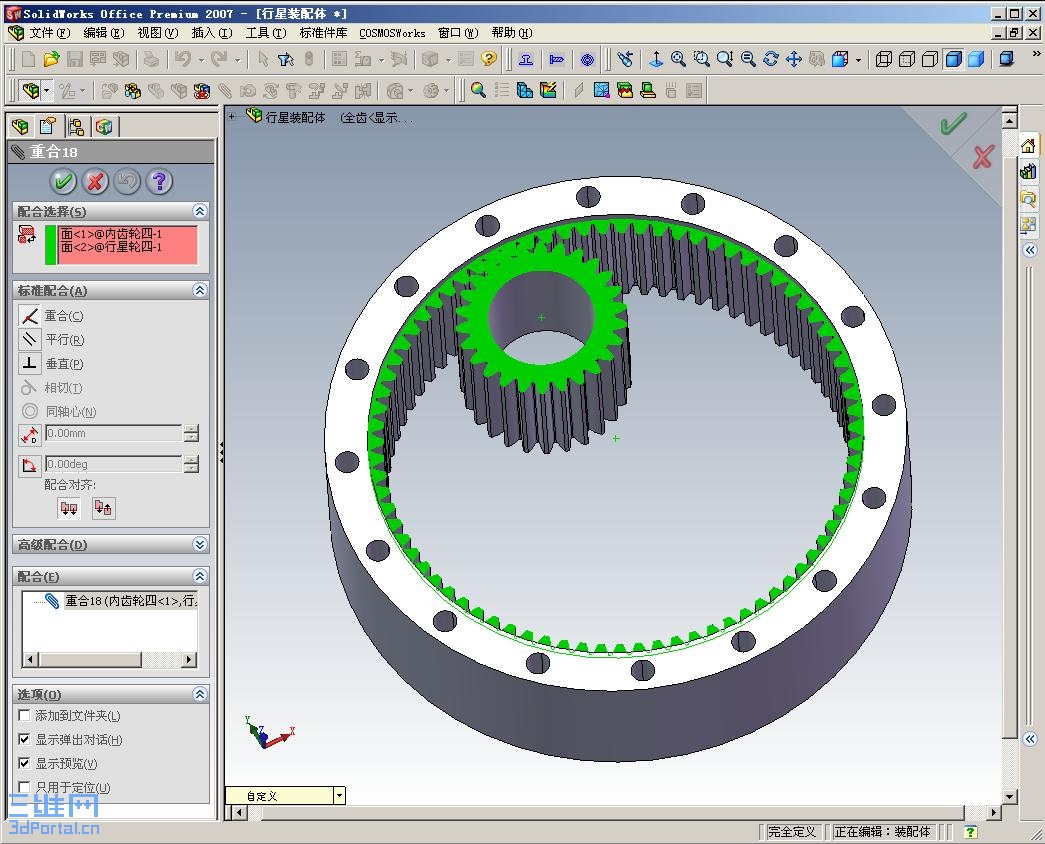Open the 工具 menu
Image resolution: width=1045 pixels, height=844 pixels.
265,33
